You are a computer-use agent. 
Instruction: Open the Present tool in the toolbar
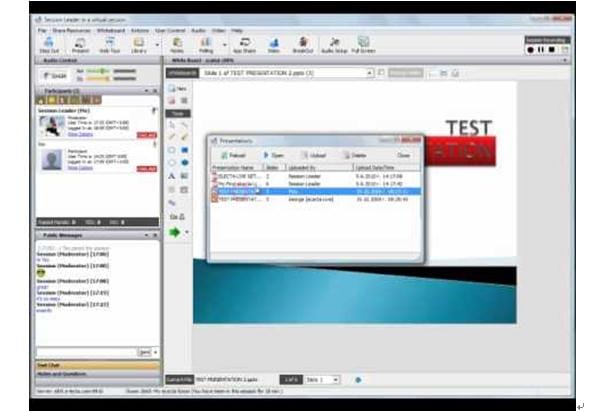coord(80,45)
